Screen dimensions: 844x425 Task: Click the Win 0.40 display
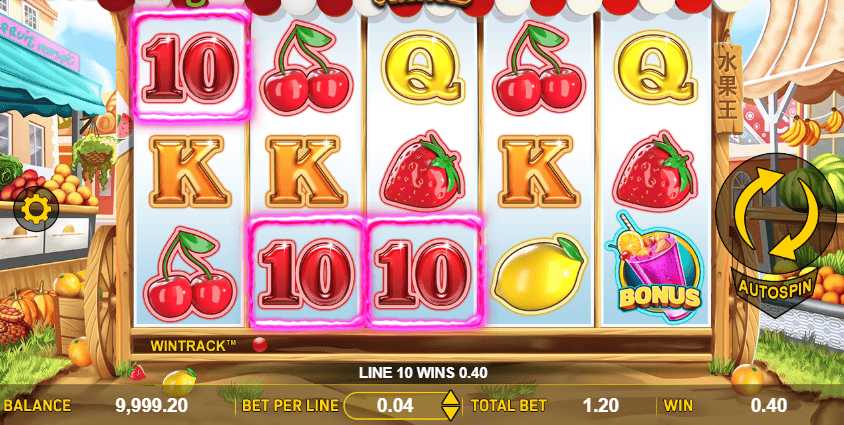click(x=768, y=405)
